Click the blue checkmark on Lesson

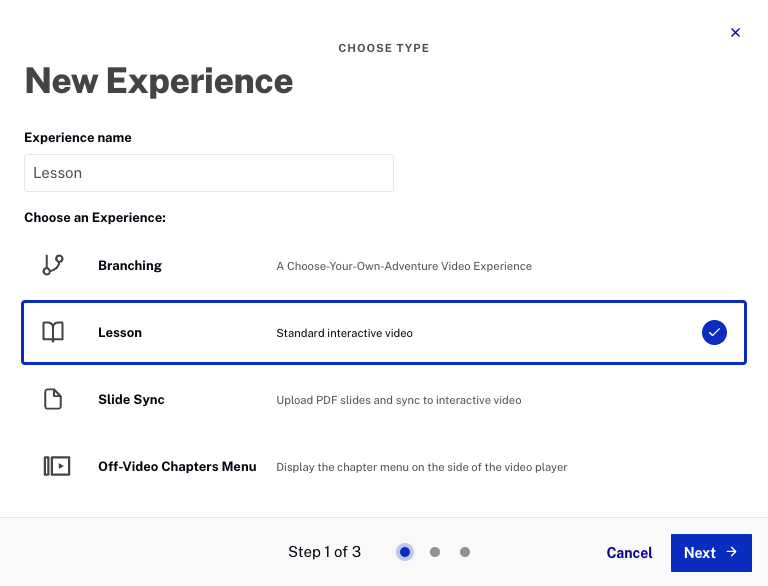click(x=714, y=332)
